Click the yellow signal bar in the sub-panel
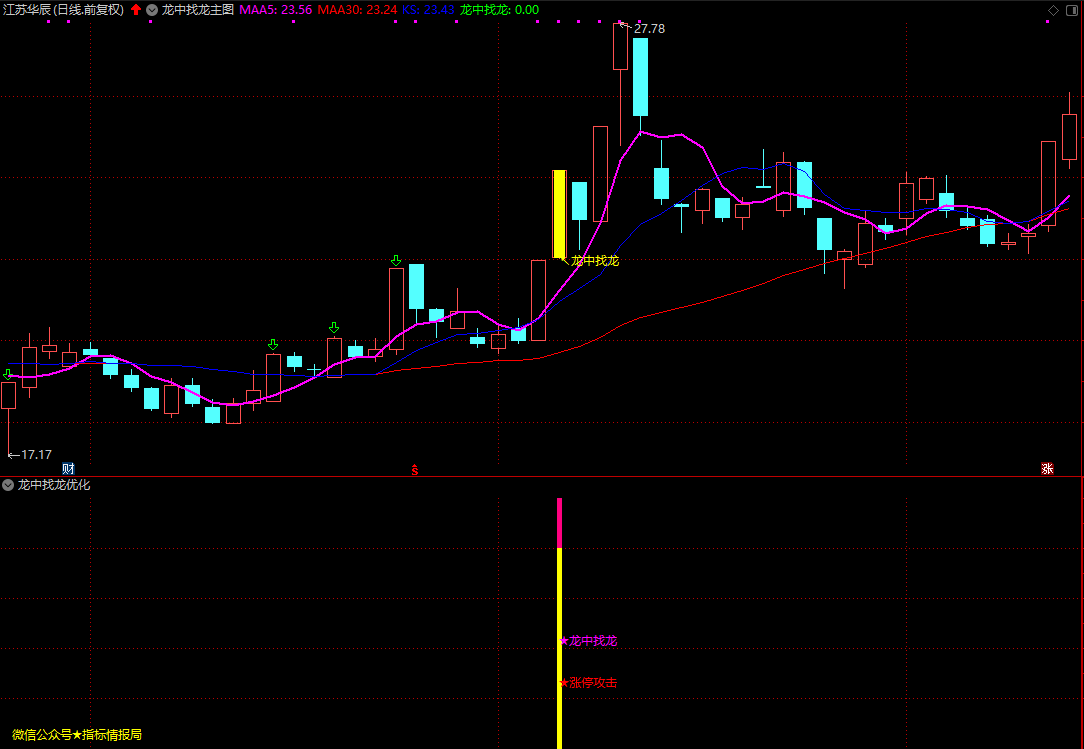 pyautogui.click(x=559, y=649)
